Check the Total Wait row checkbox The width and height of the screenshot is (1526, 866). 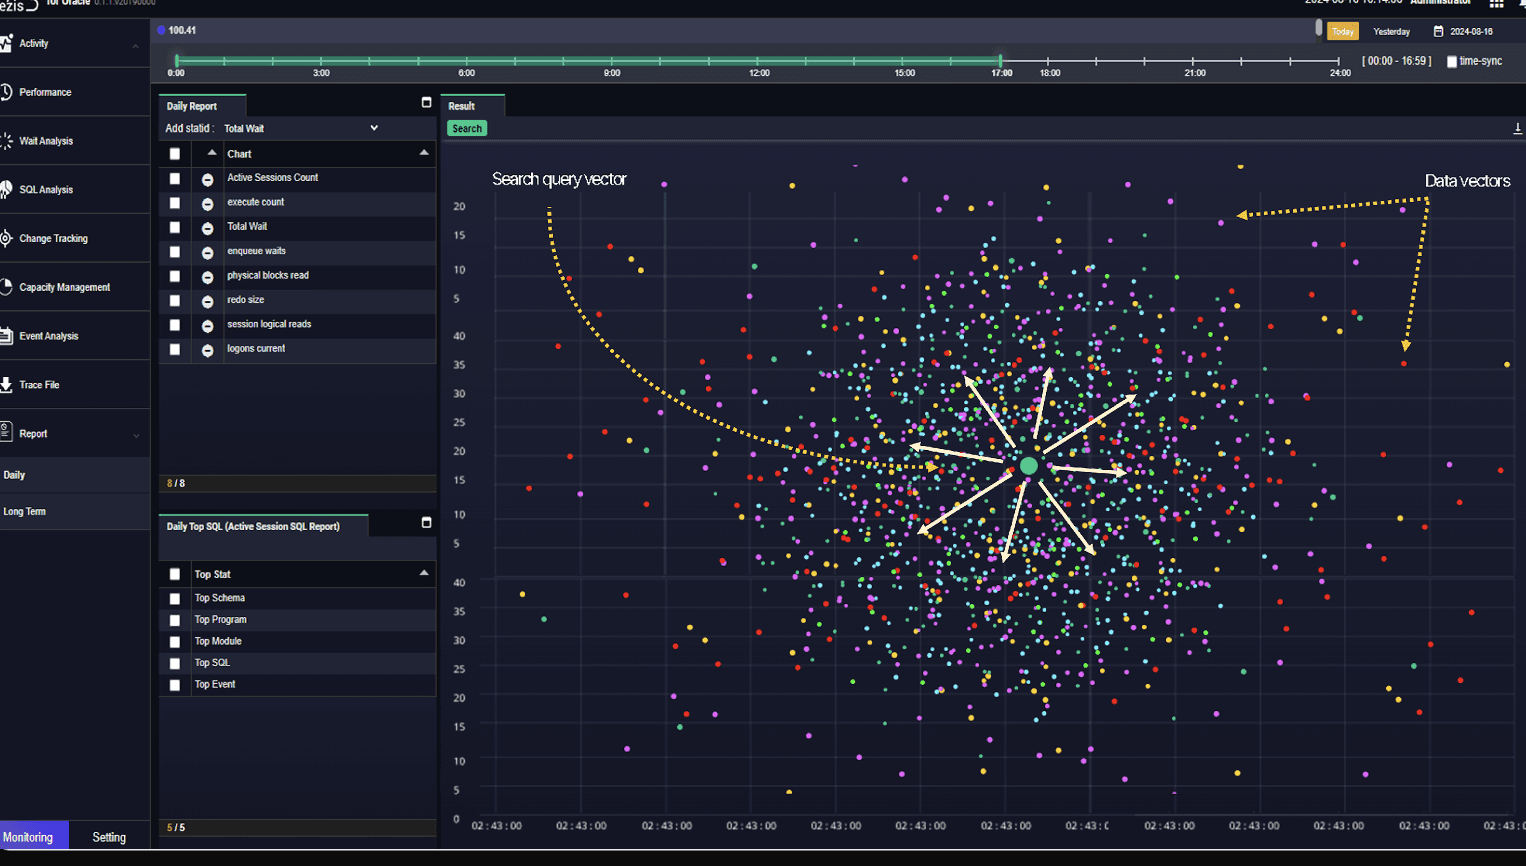point(175,228)
